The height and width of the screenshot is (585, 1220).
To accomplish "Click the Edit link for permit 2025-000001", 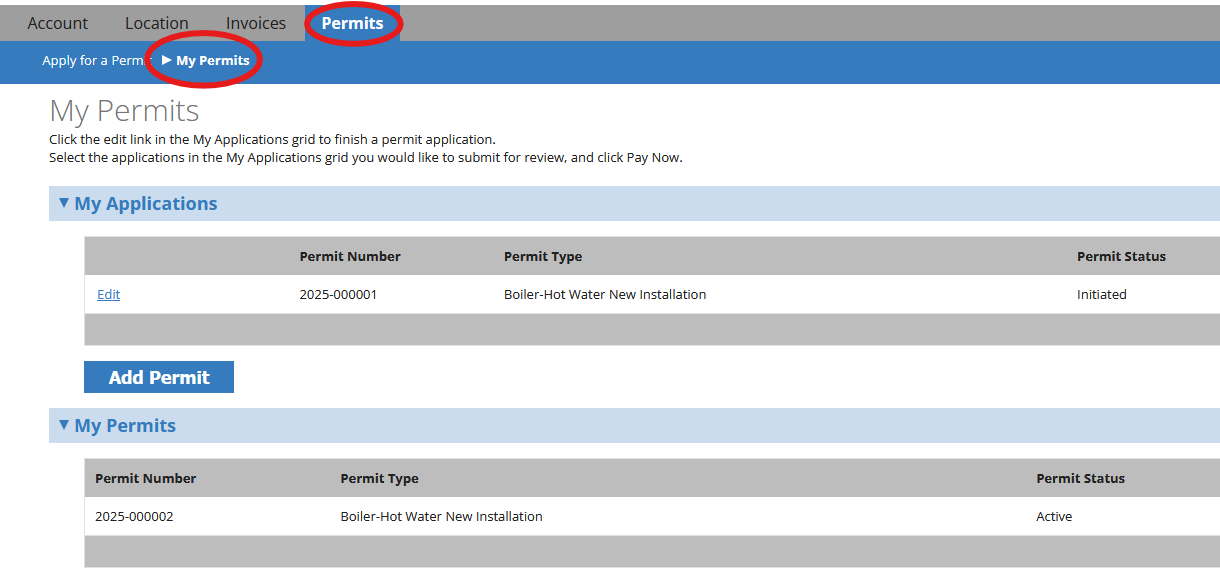I will 108,295.
